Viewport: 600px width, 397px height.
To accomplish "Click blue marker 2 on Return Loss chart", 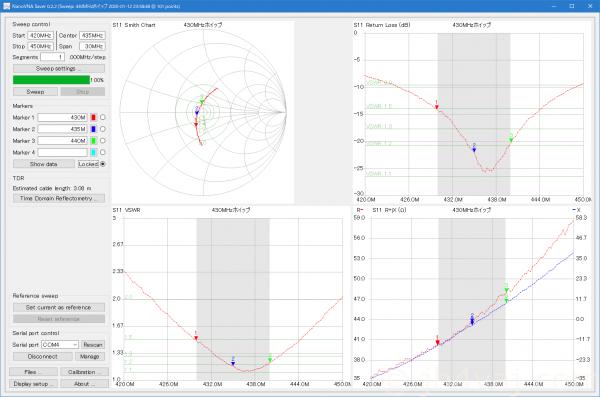I will 474,149.
